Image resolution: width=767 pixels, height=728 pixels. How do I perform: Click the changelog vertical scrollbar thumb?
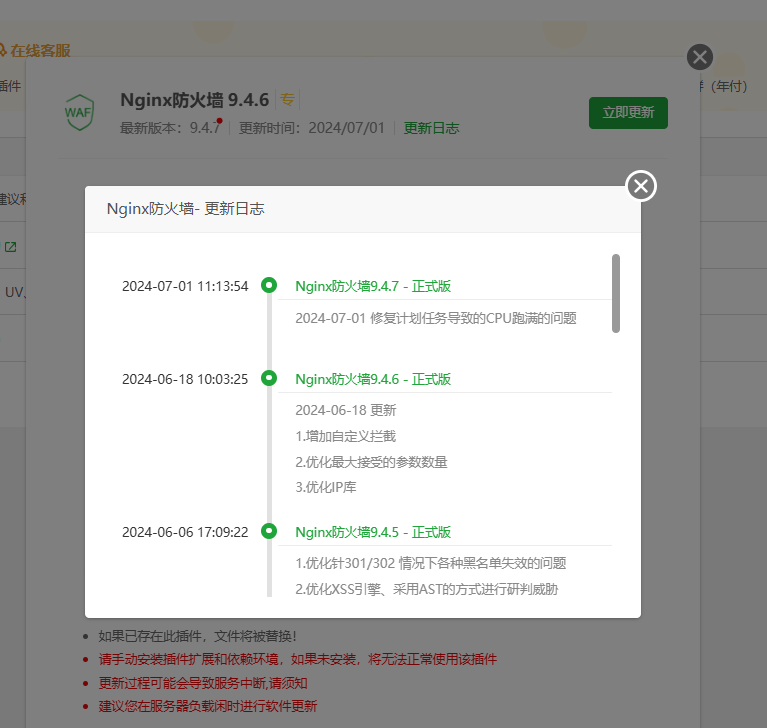tap(616, 294)
